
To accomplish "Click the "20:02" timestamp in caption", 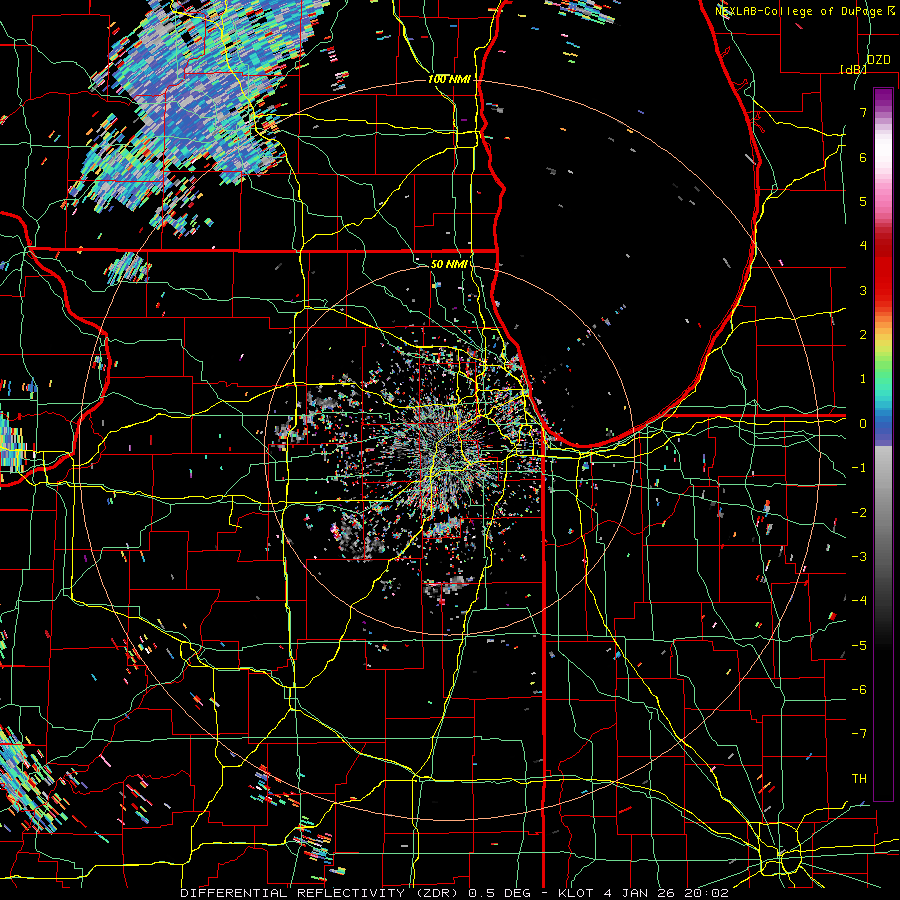I will pos(707,893).
